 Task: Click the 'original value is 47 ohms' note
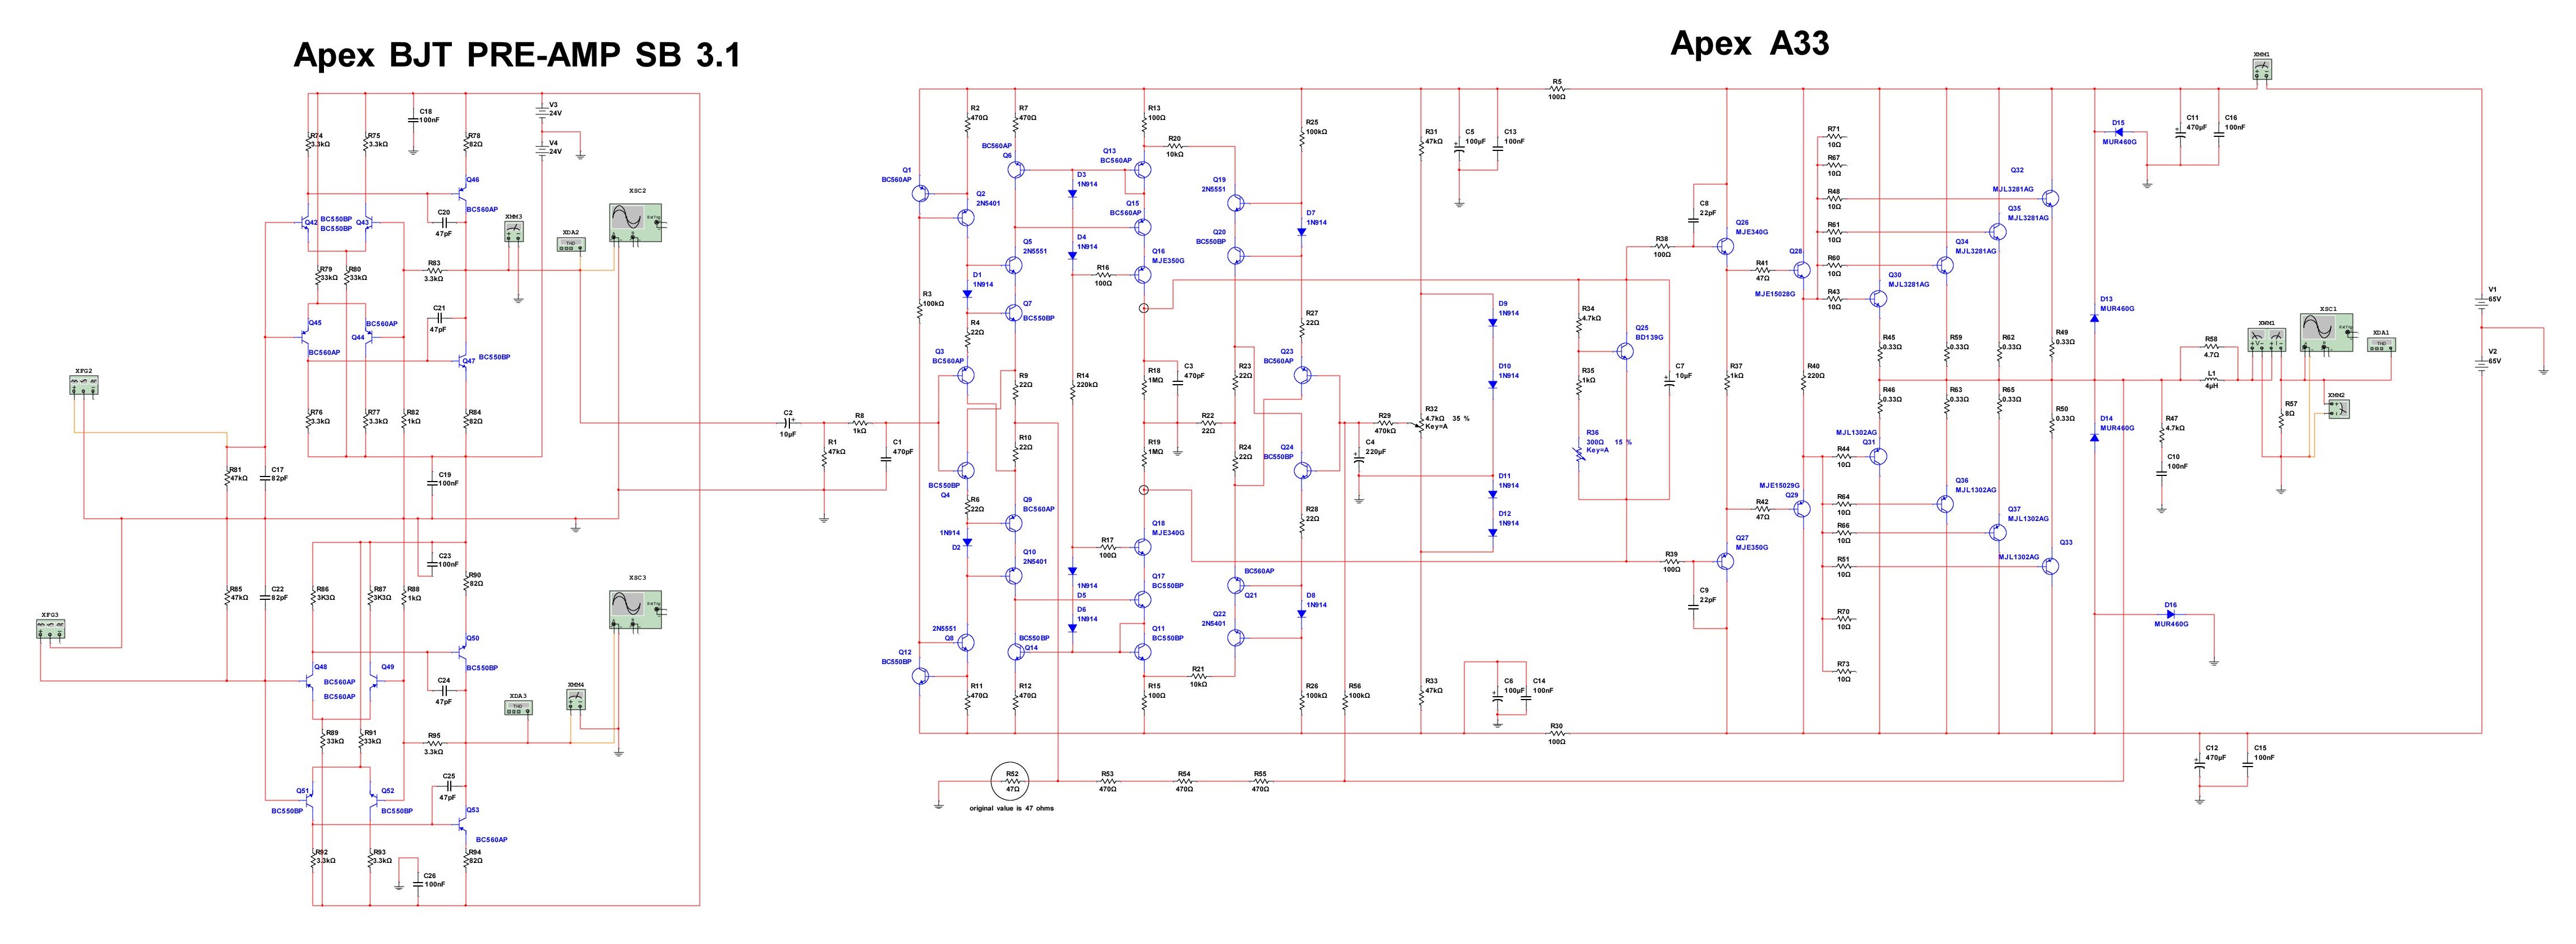point(1012,807)
